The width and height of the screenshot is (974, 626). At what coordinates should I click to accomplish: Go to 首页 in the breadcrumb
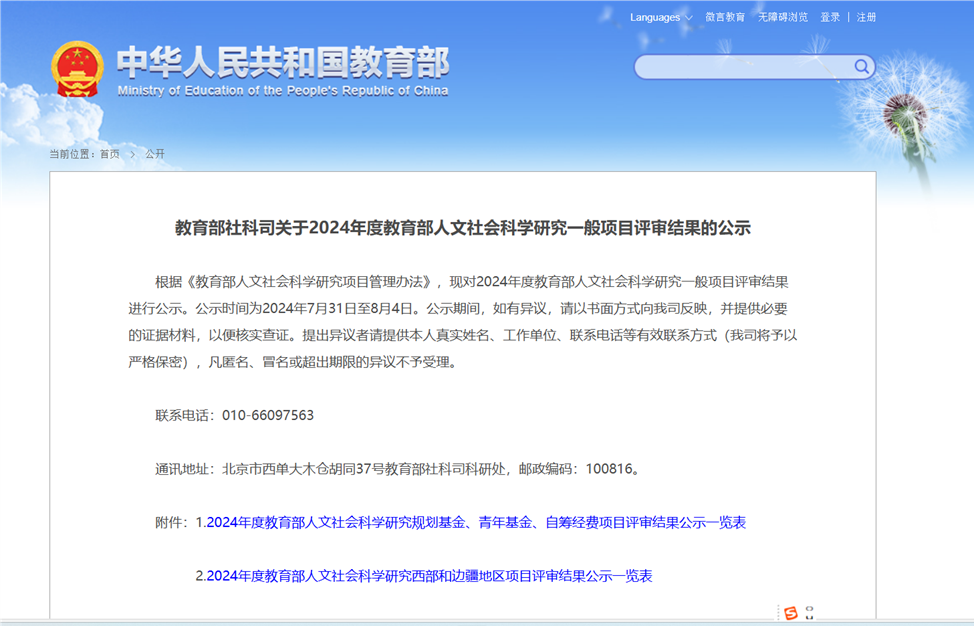pyautogui.click(x=109, y=154)
